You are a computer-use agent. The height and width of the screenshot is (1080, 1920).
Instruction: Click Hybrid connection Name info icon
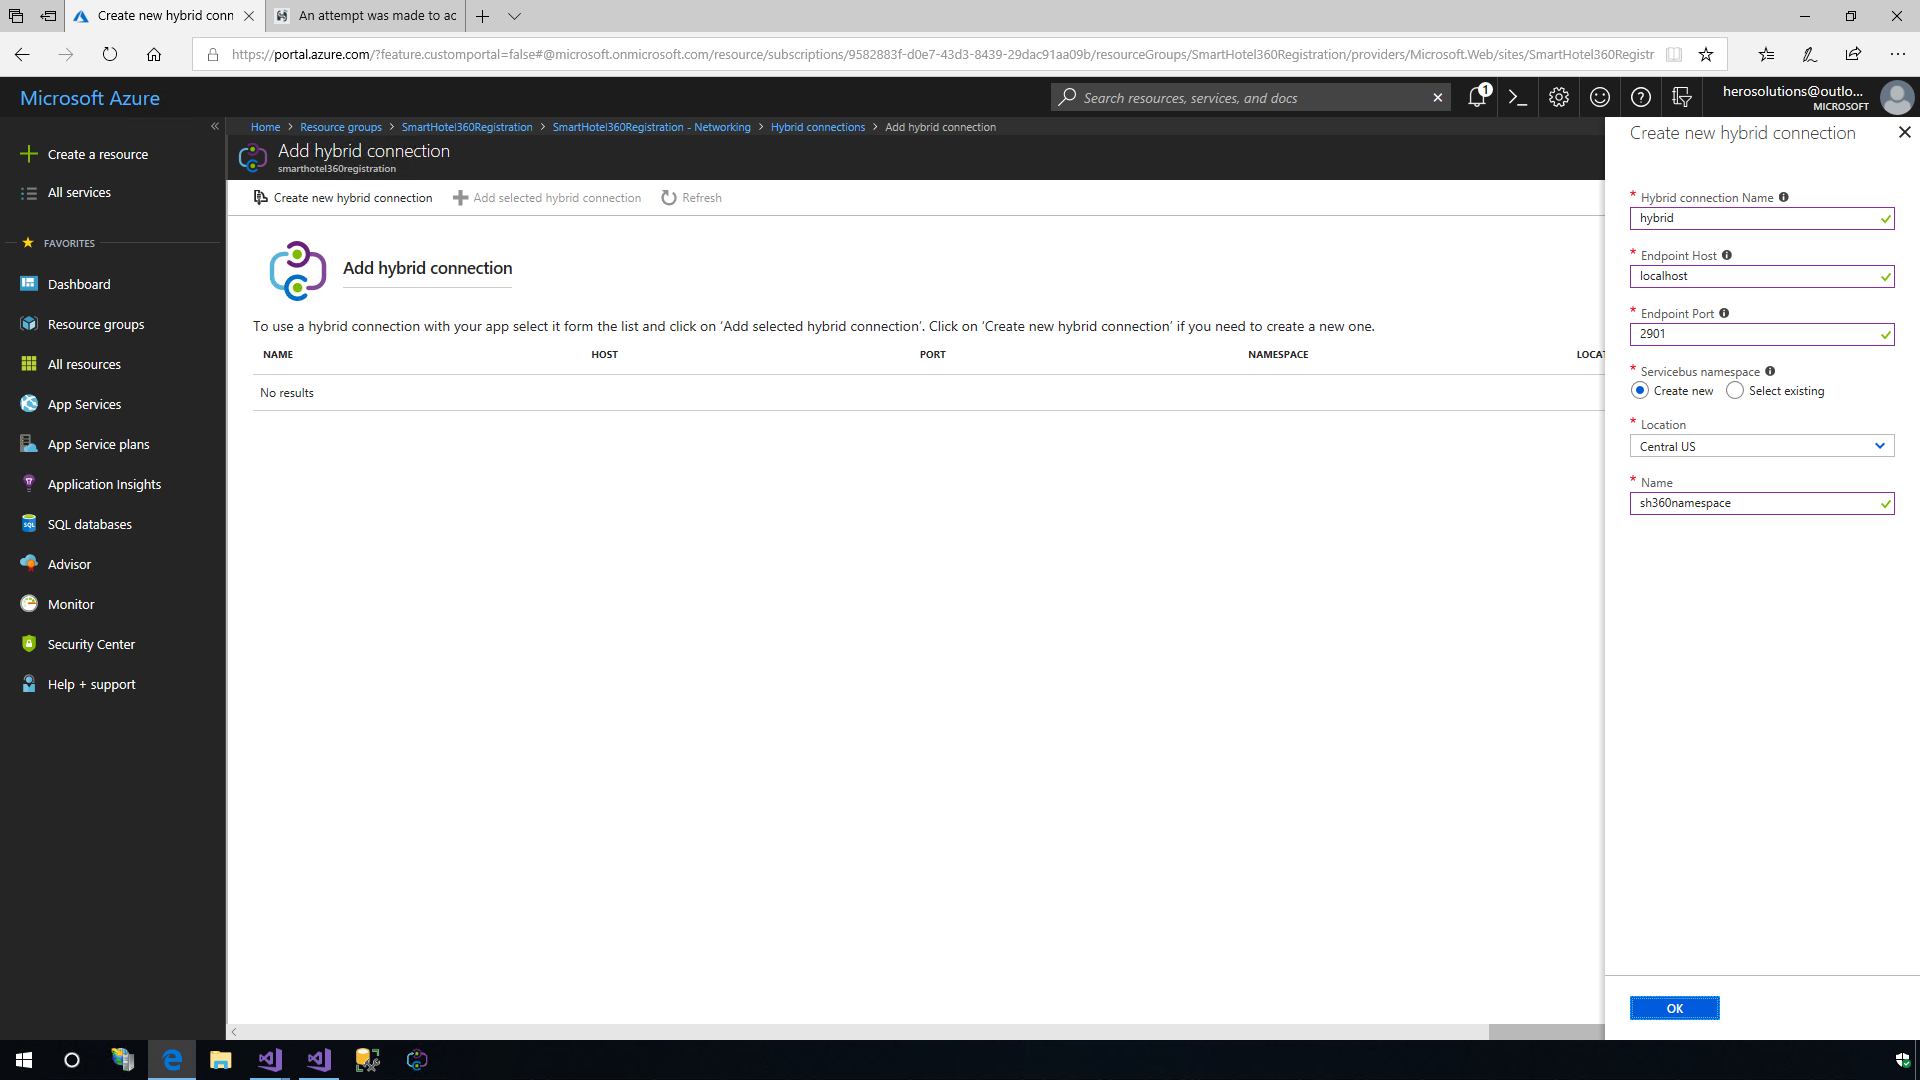[x=1783, y=197]
